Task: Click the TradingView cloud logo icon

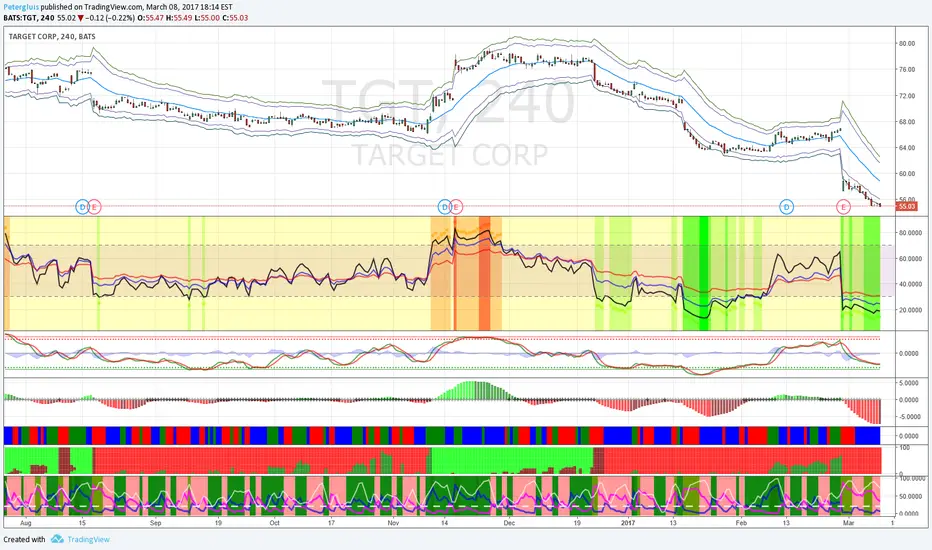Action: pos(57,539)
